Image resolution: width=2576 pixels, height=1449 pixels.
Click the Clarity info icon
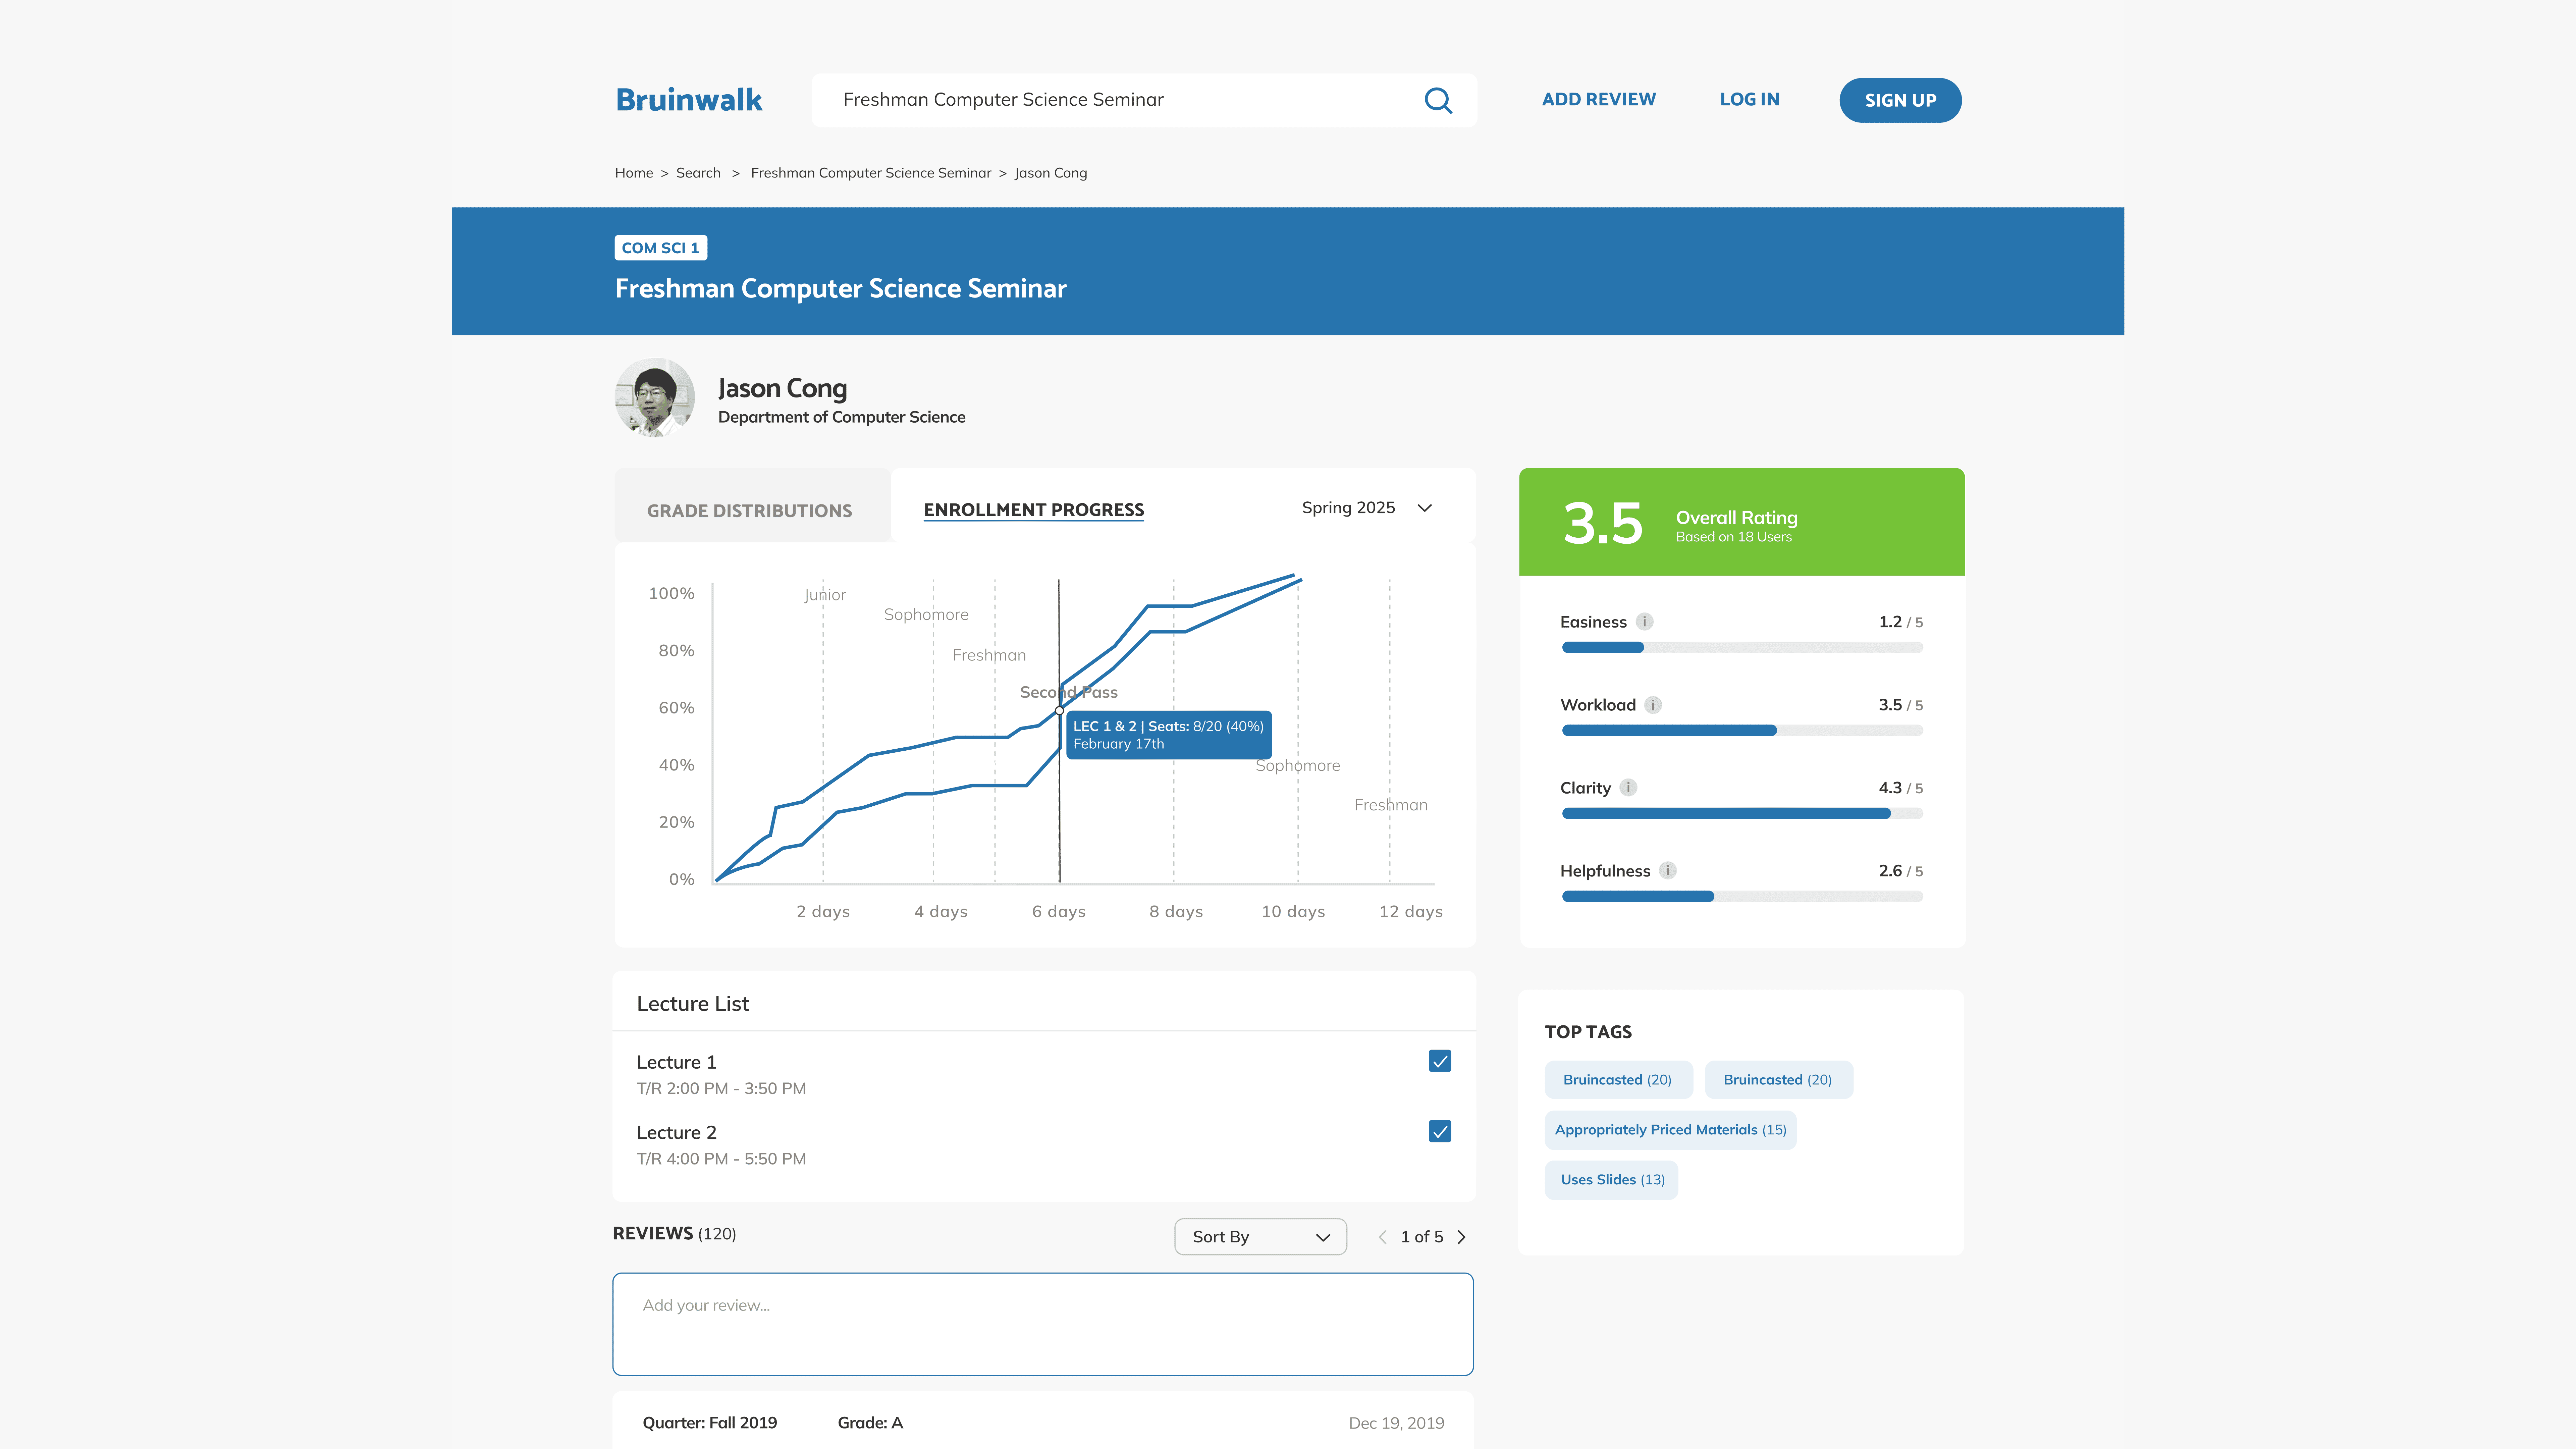click(x=1628, y=788)
